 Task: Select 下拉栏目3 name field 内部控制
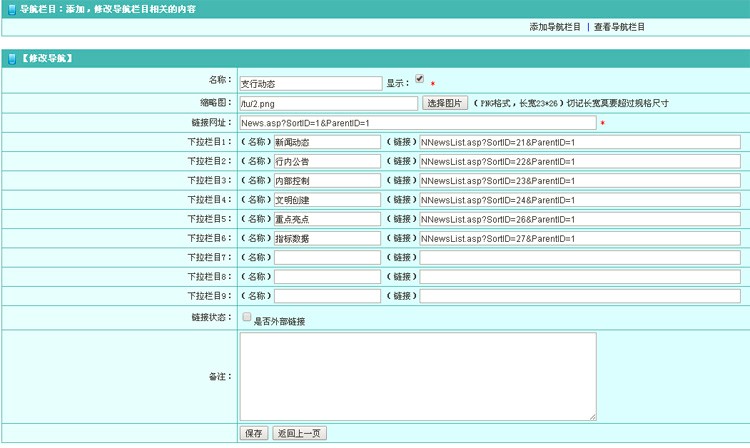327,181
